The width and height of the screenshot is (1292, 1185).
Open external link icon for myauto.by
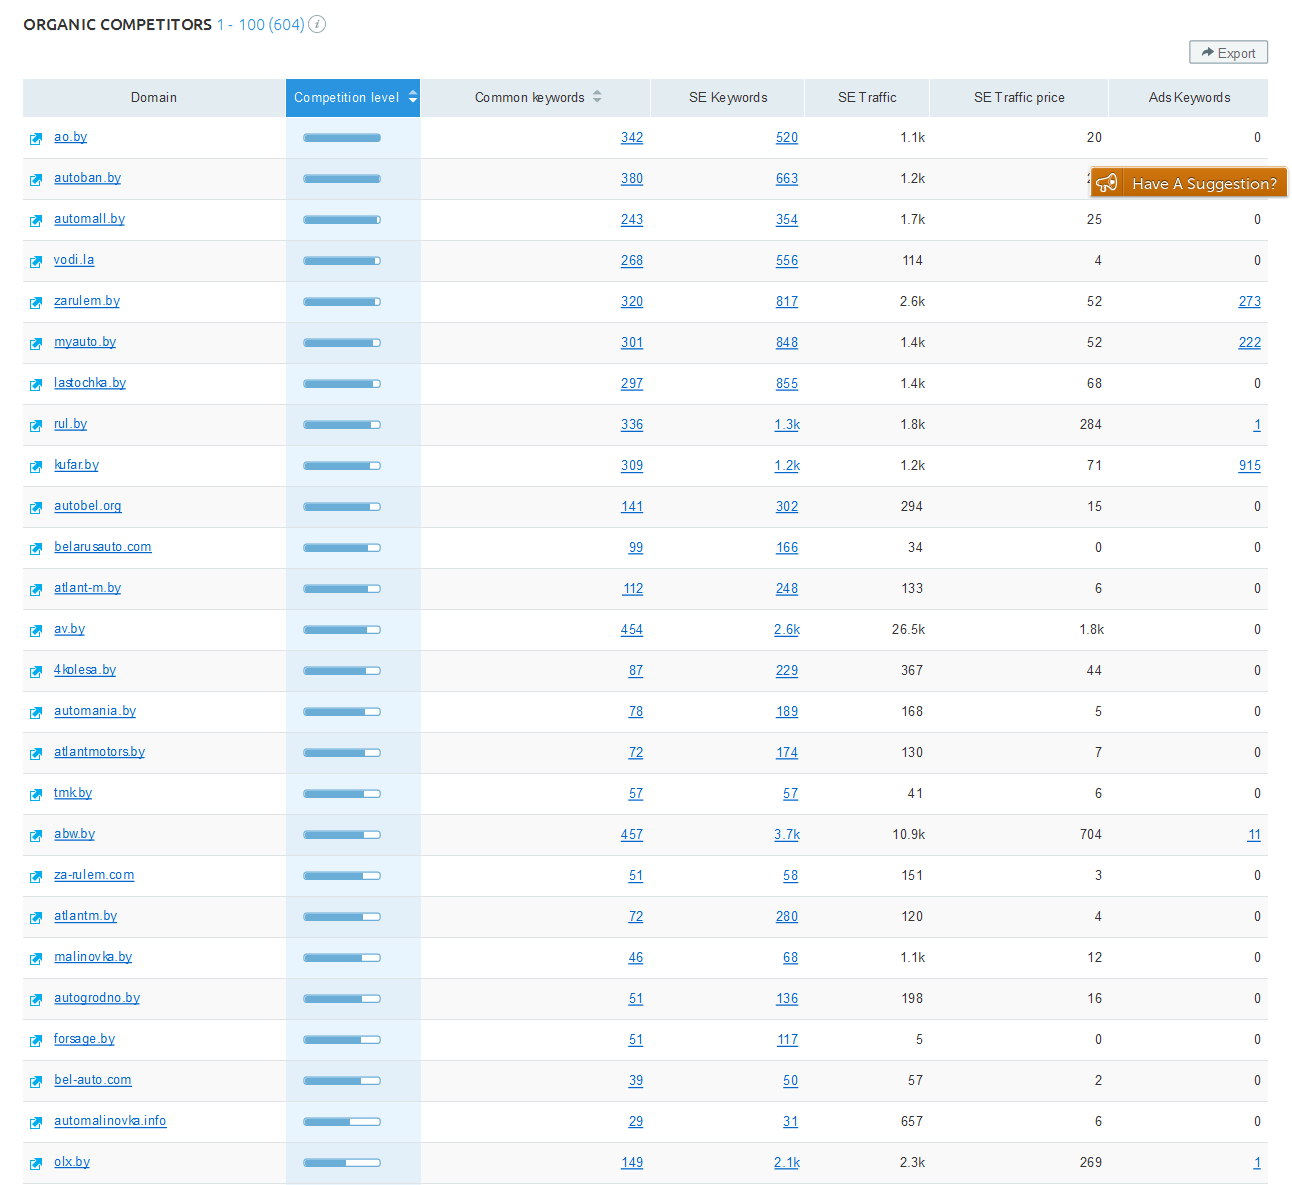(x=36, y=344)
